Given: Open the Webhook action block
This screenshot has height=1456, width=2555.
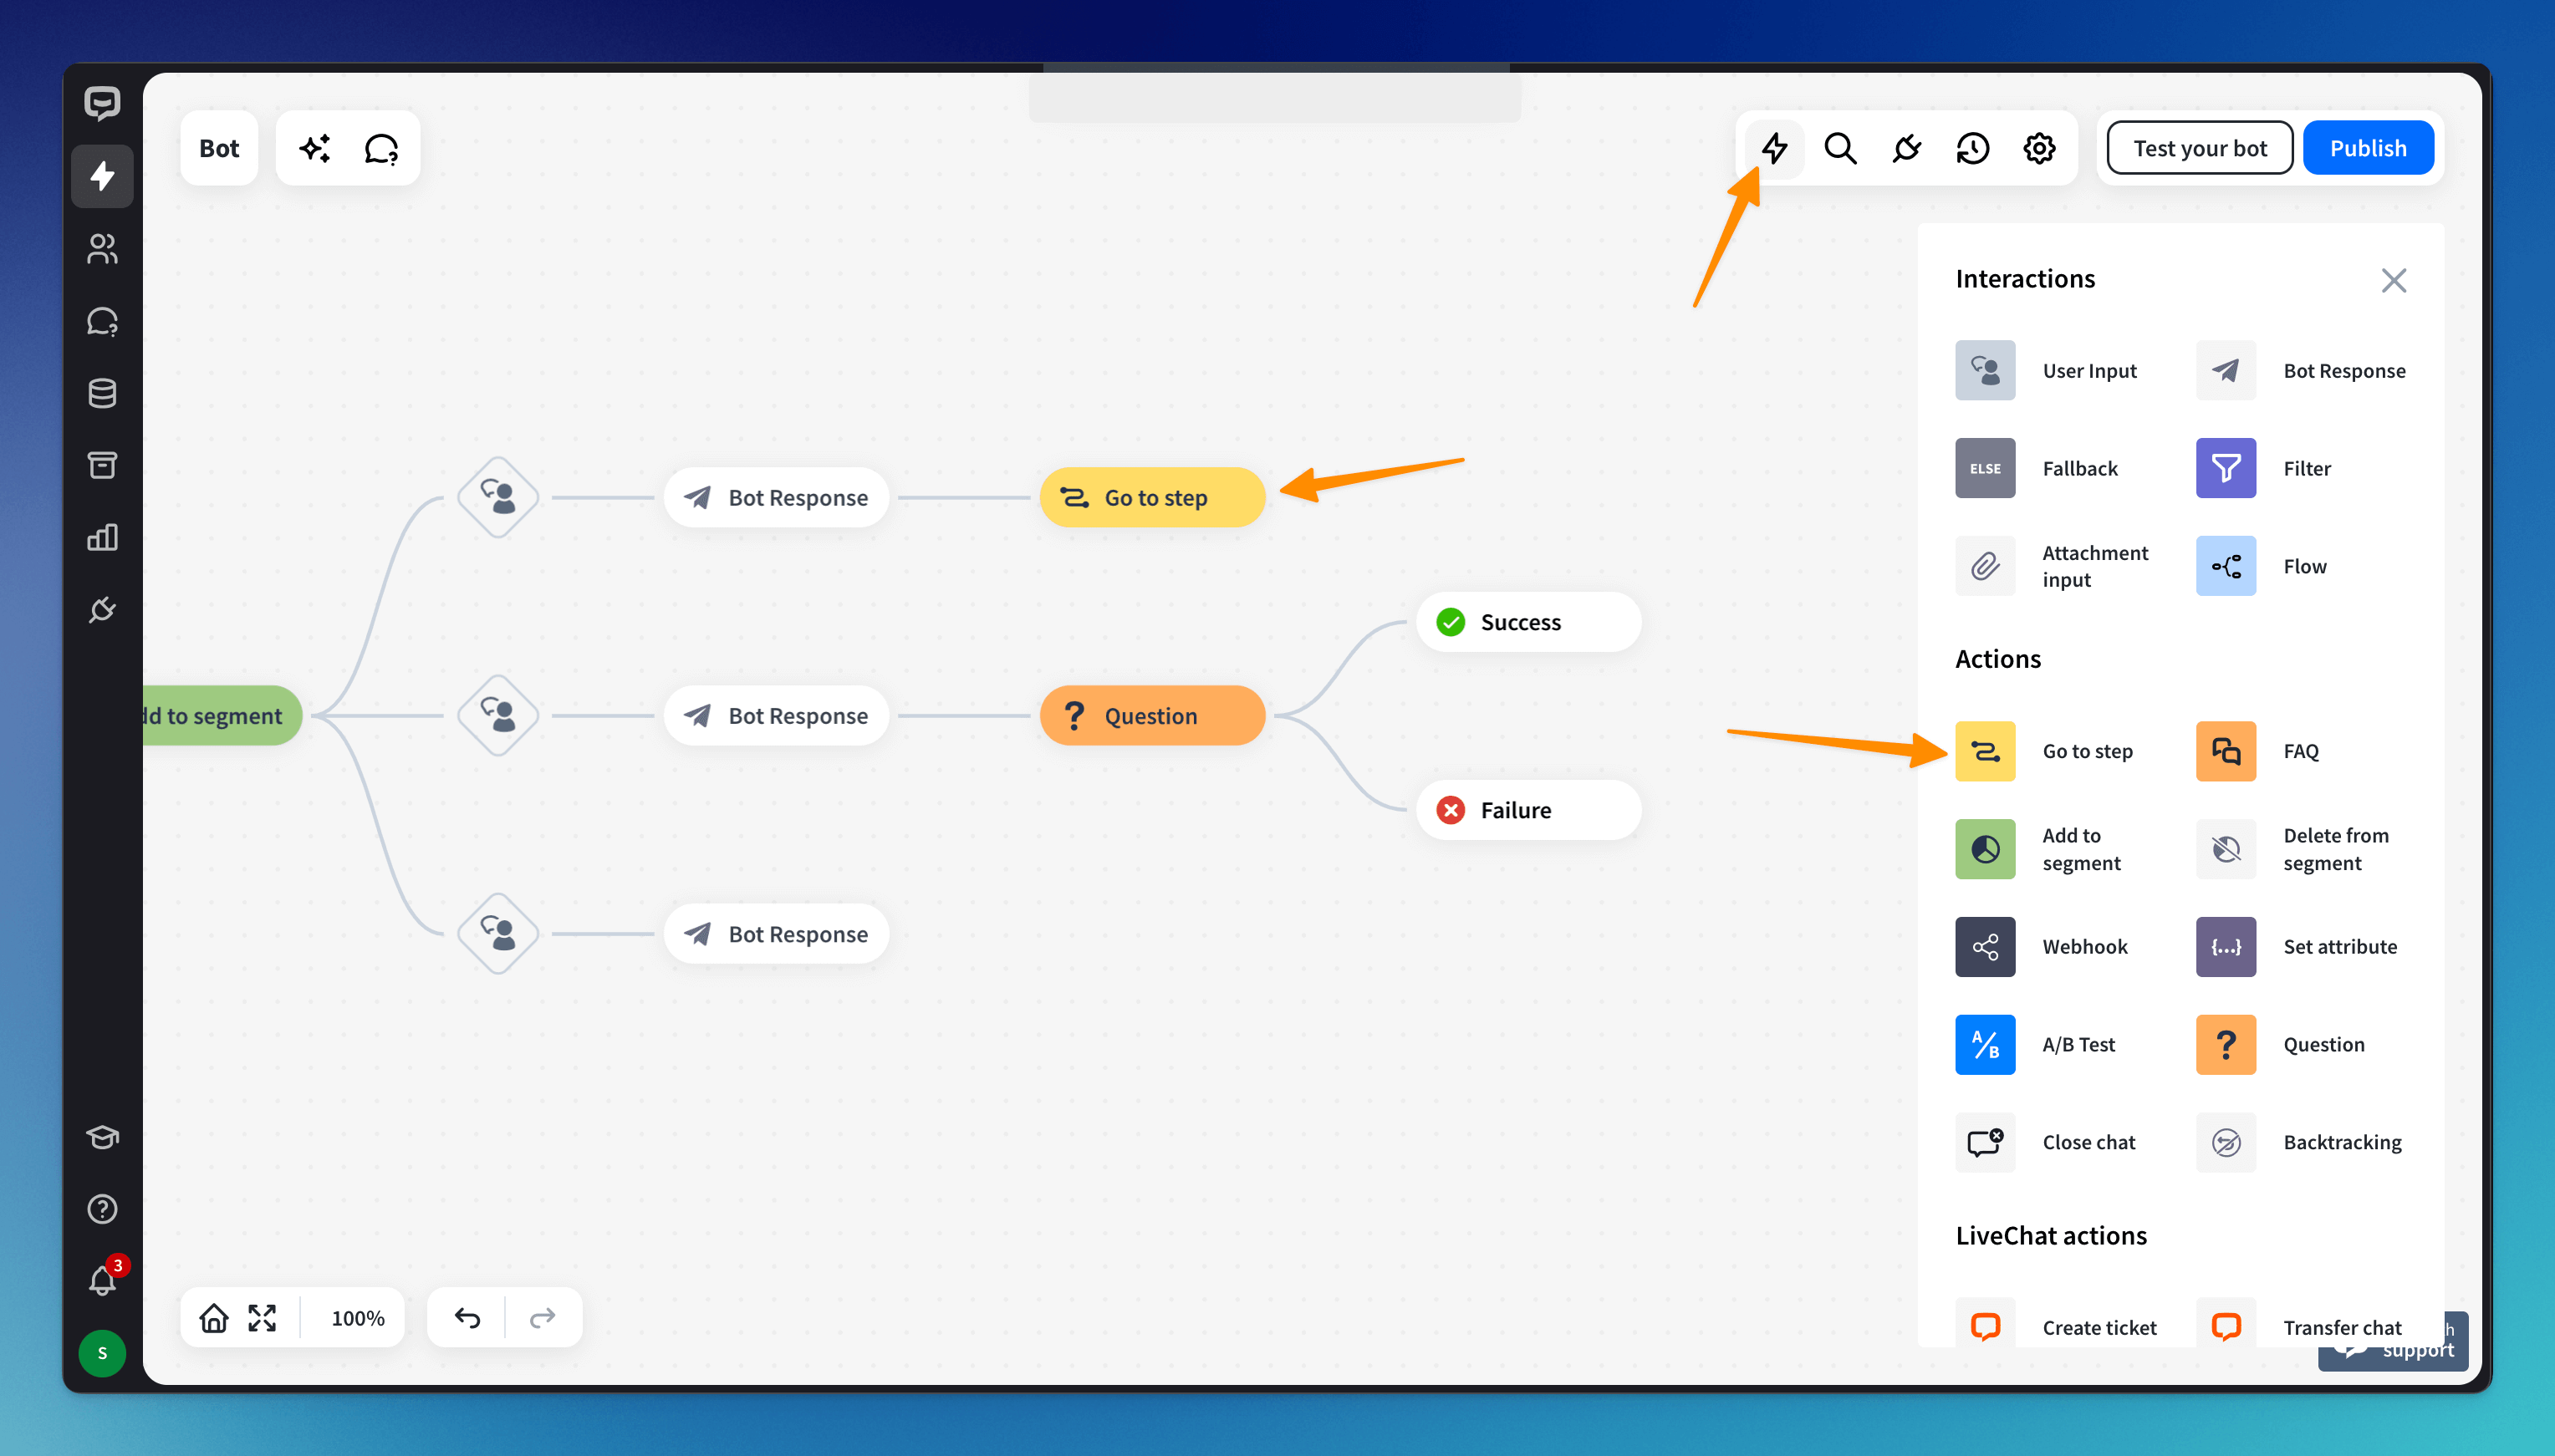Looking at the screenshot, I should click(x=1985, y=946).
